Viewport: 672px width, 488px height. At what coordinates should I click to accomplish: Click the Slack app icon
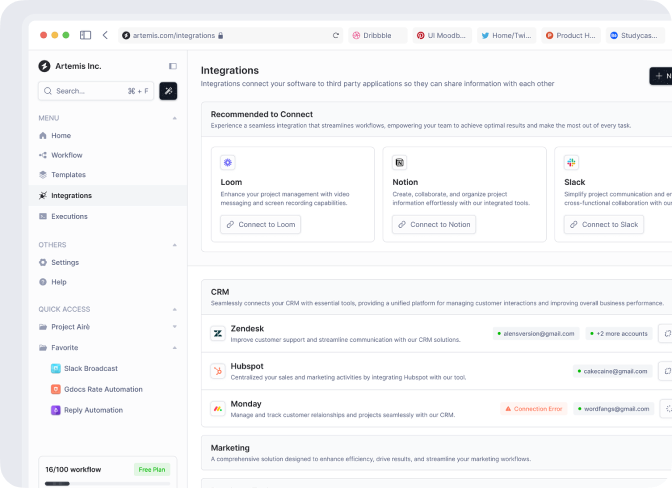pyautogui.click(x=571, y=162)
